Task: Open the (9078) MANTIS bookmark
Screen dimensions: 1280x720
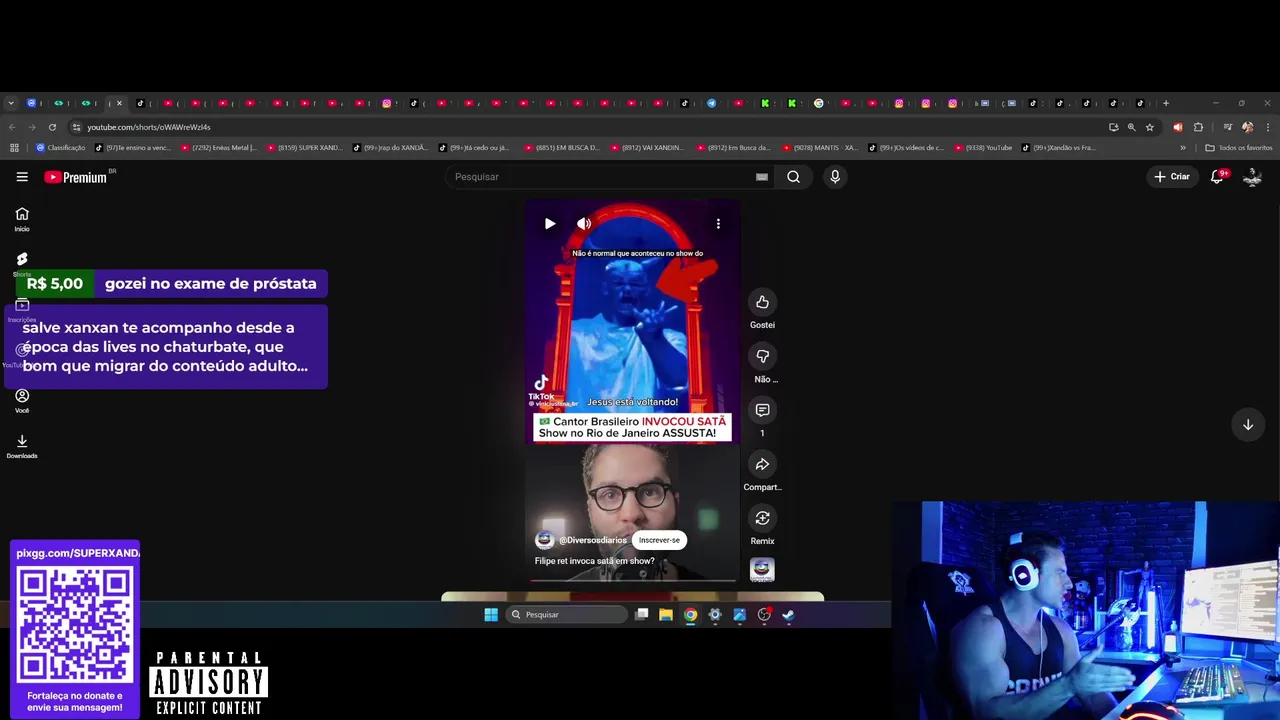Action: tap(821, 148)
